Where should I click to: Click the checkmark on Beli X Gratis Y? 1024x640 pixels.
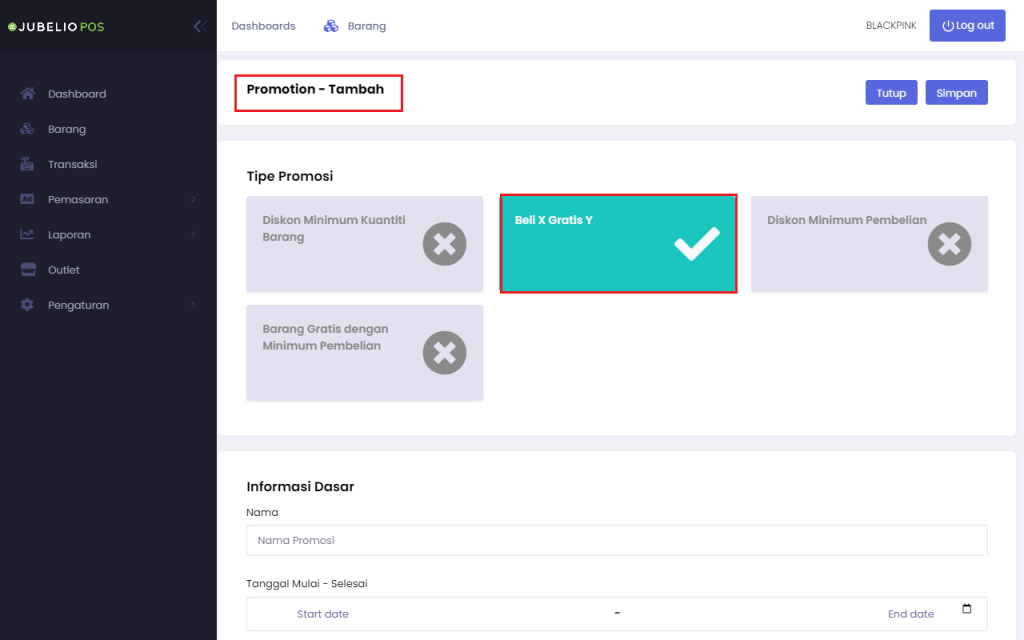click(x=697, y=244)
